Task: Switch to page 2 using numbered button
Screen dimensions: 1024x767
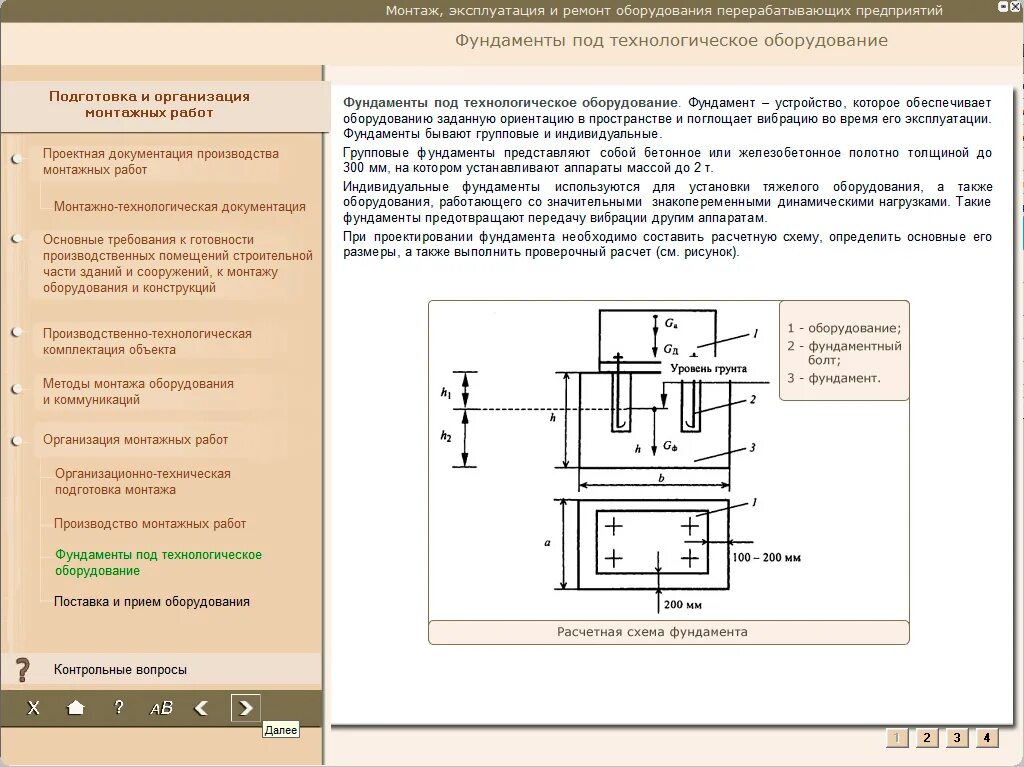Action: [x=926, y=737]
